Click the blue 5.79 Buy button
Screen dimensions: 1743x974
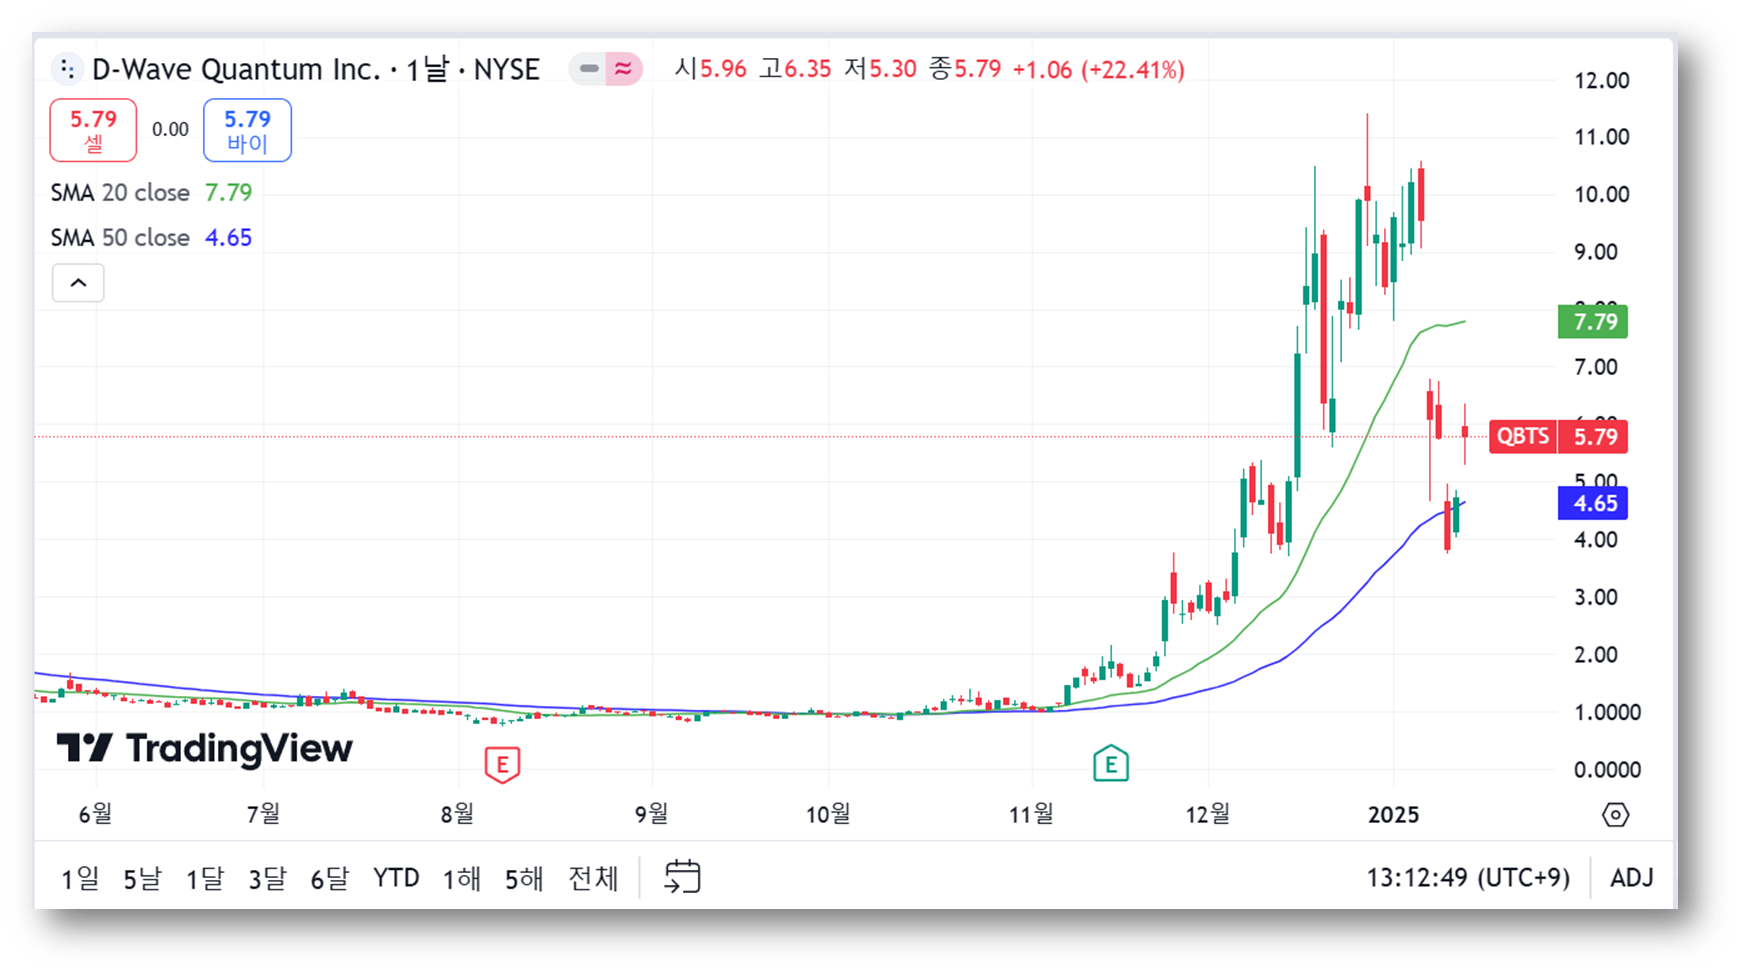click(x=247, y=130)
